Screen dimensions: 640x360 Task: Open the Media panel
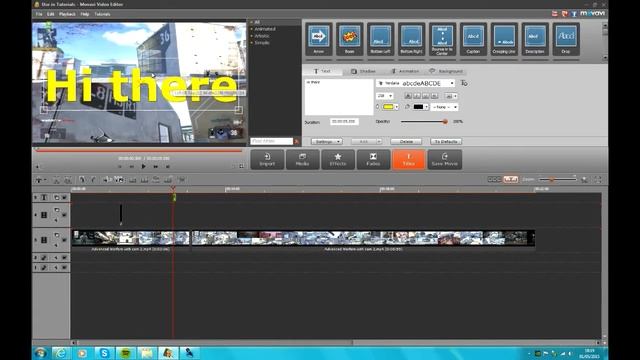pos(302,159)
